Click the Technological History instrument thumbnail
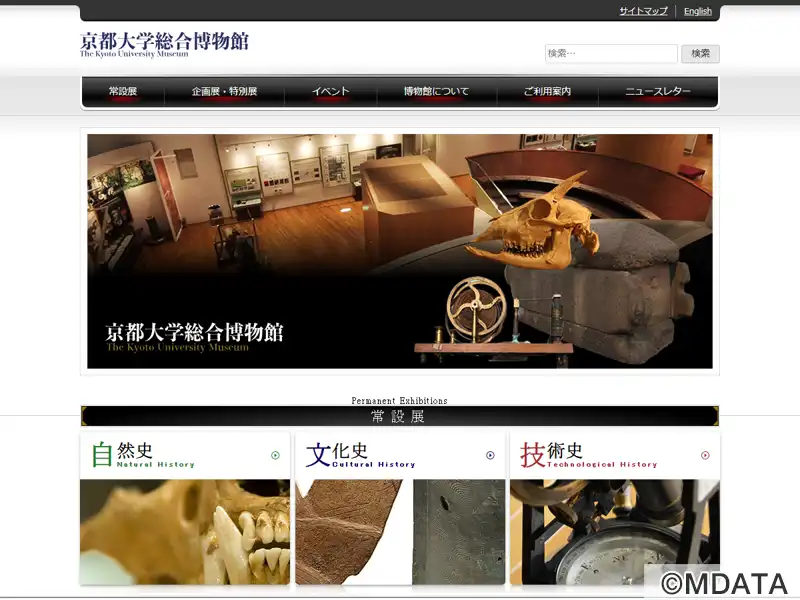 tap(615, 532)
